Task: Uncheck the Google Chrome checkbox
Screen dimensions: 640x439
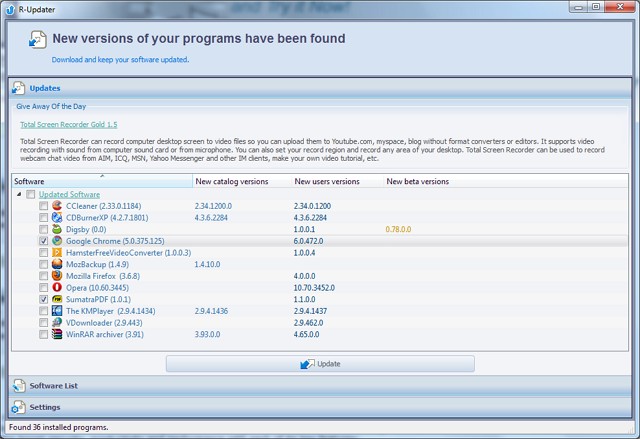Action: (x=43, y=241)
